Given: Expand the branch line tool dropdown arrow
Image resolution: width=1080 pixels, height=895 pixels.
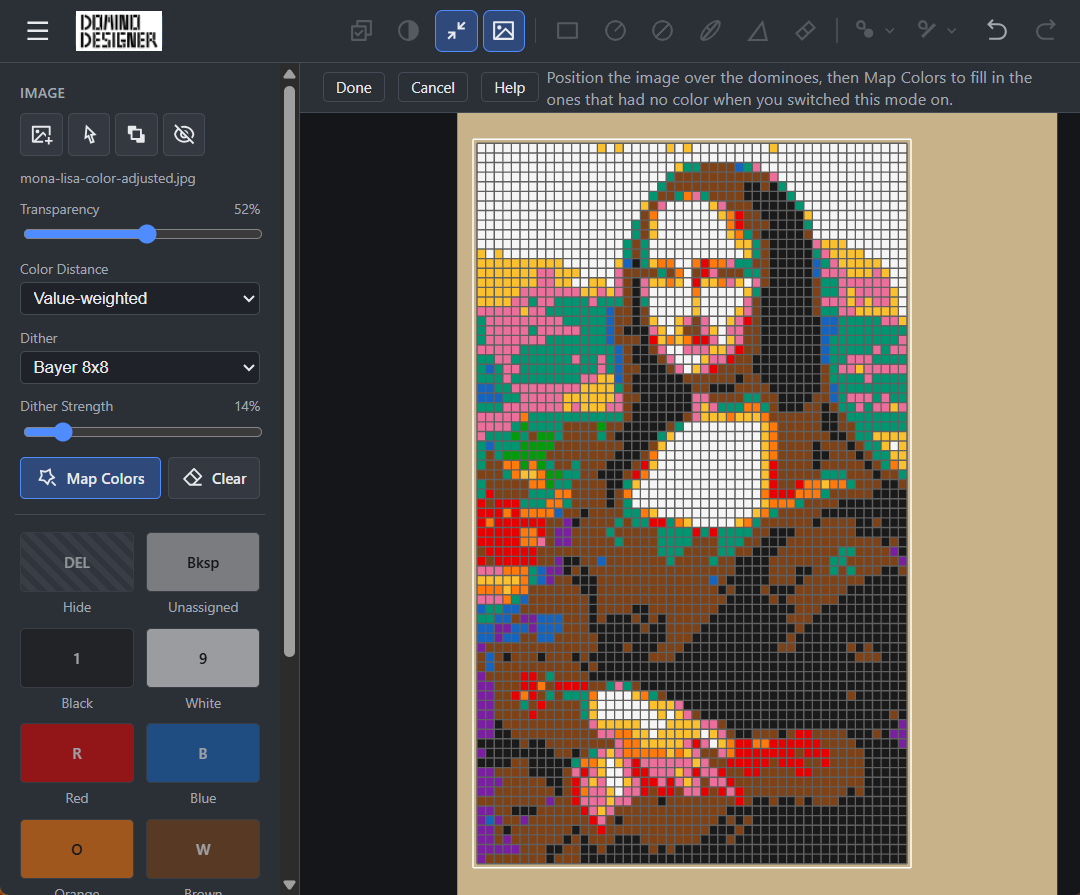Looking at the screenshot, I should pyautogui.click(x=952, y=31).
